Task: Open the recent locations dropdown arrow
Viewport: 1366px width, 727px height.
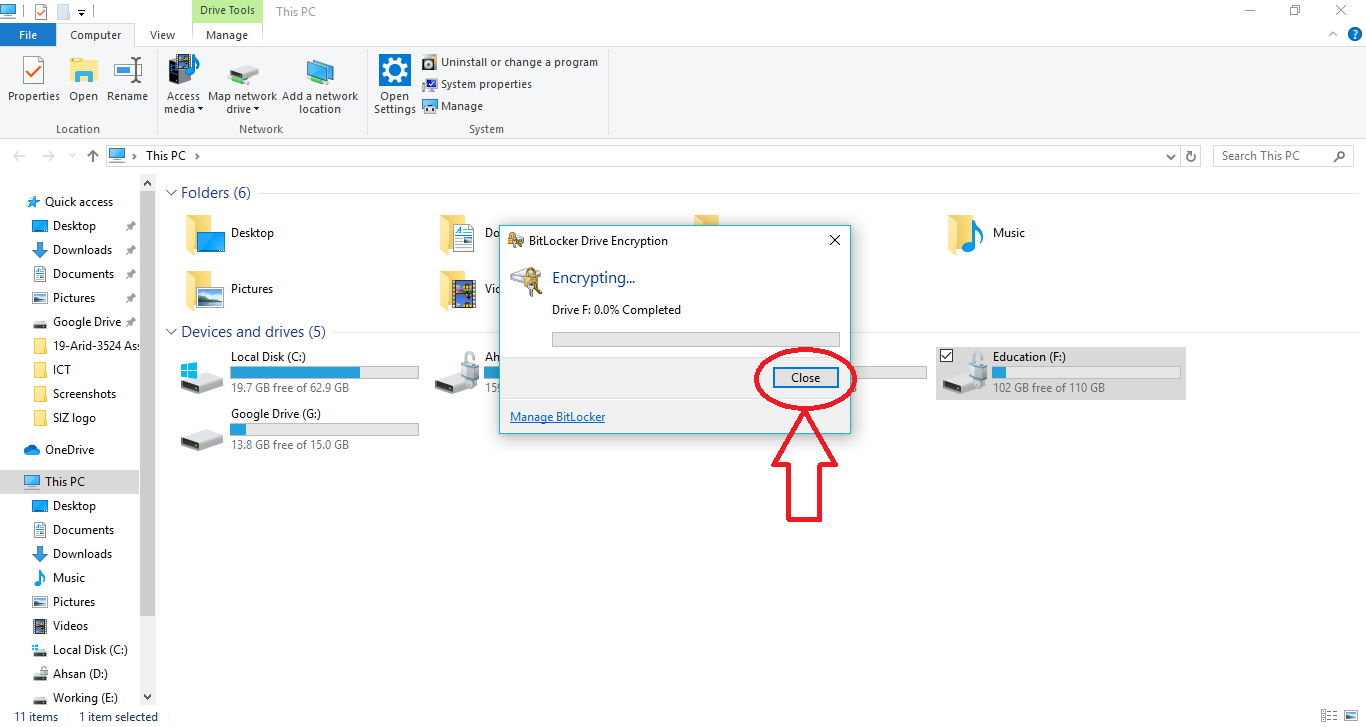Action: [x=72, y=156]
